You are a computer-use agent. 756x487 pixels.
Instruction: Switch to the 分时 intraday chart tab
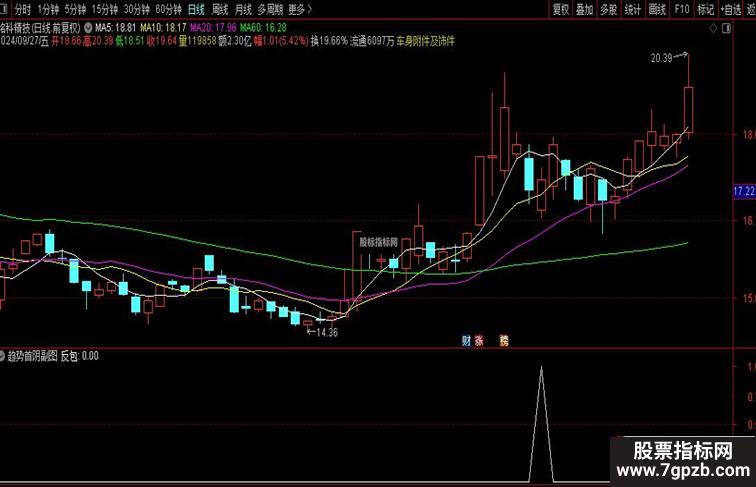coord(22,9)
